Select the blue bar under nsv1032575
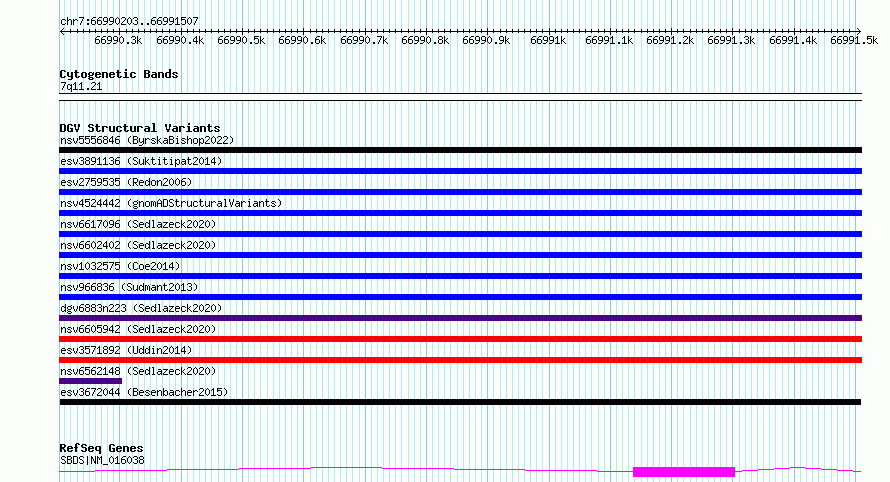Image resolution: width=890 pixels, height=482 pixels. 460,276
